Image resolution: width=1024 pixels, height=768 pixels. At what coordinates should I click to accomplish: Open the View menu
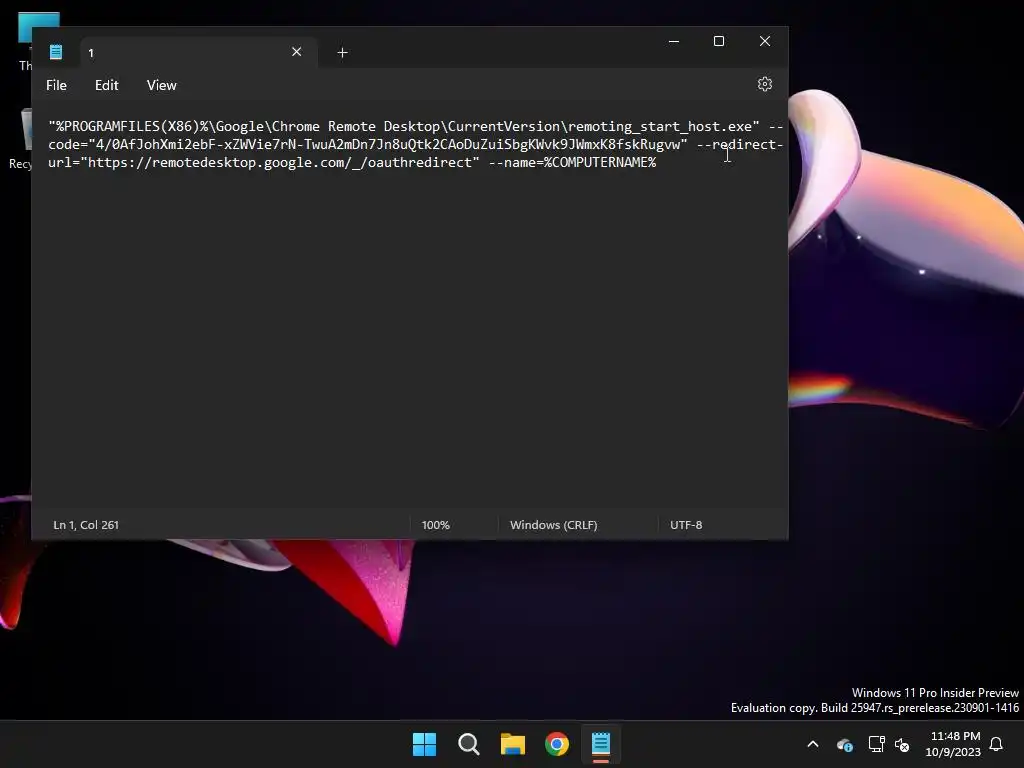coord(161,86)
